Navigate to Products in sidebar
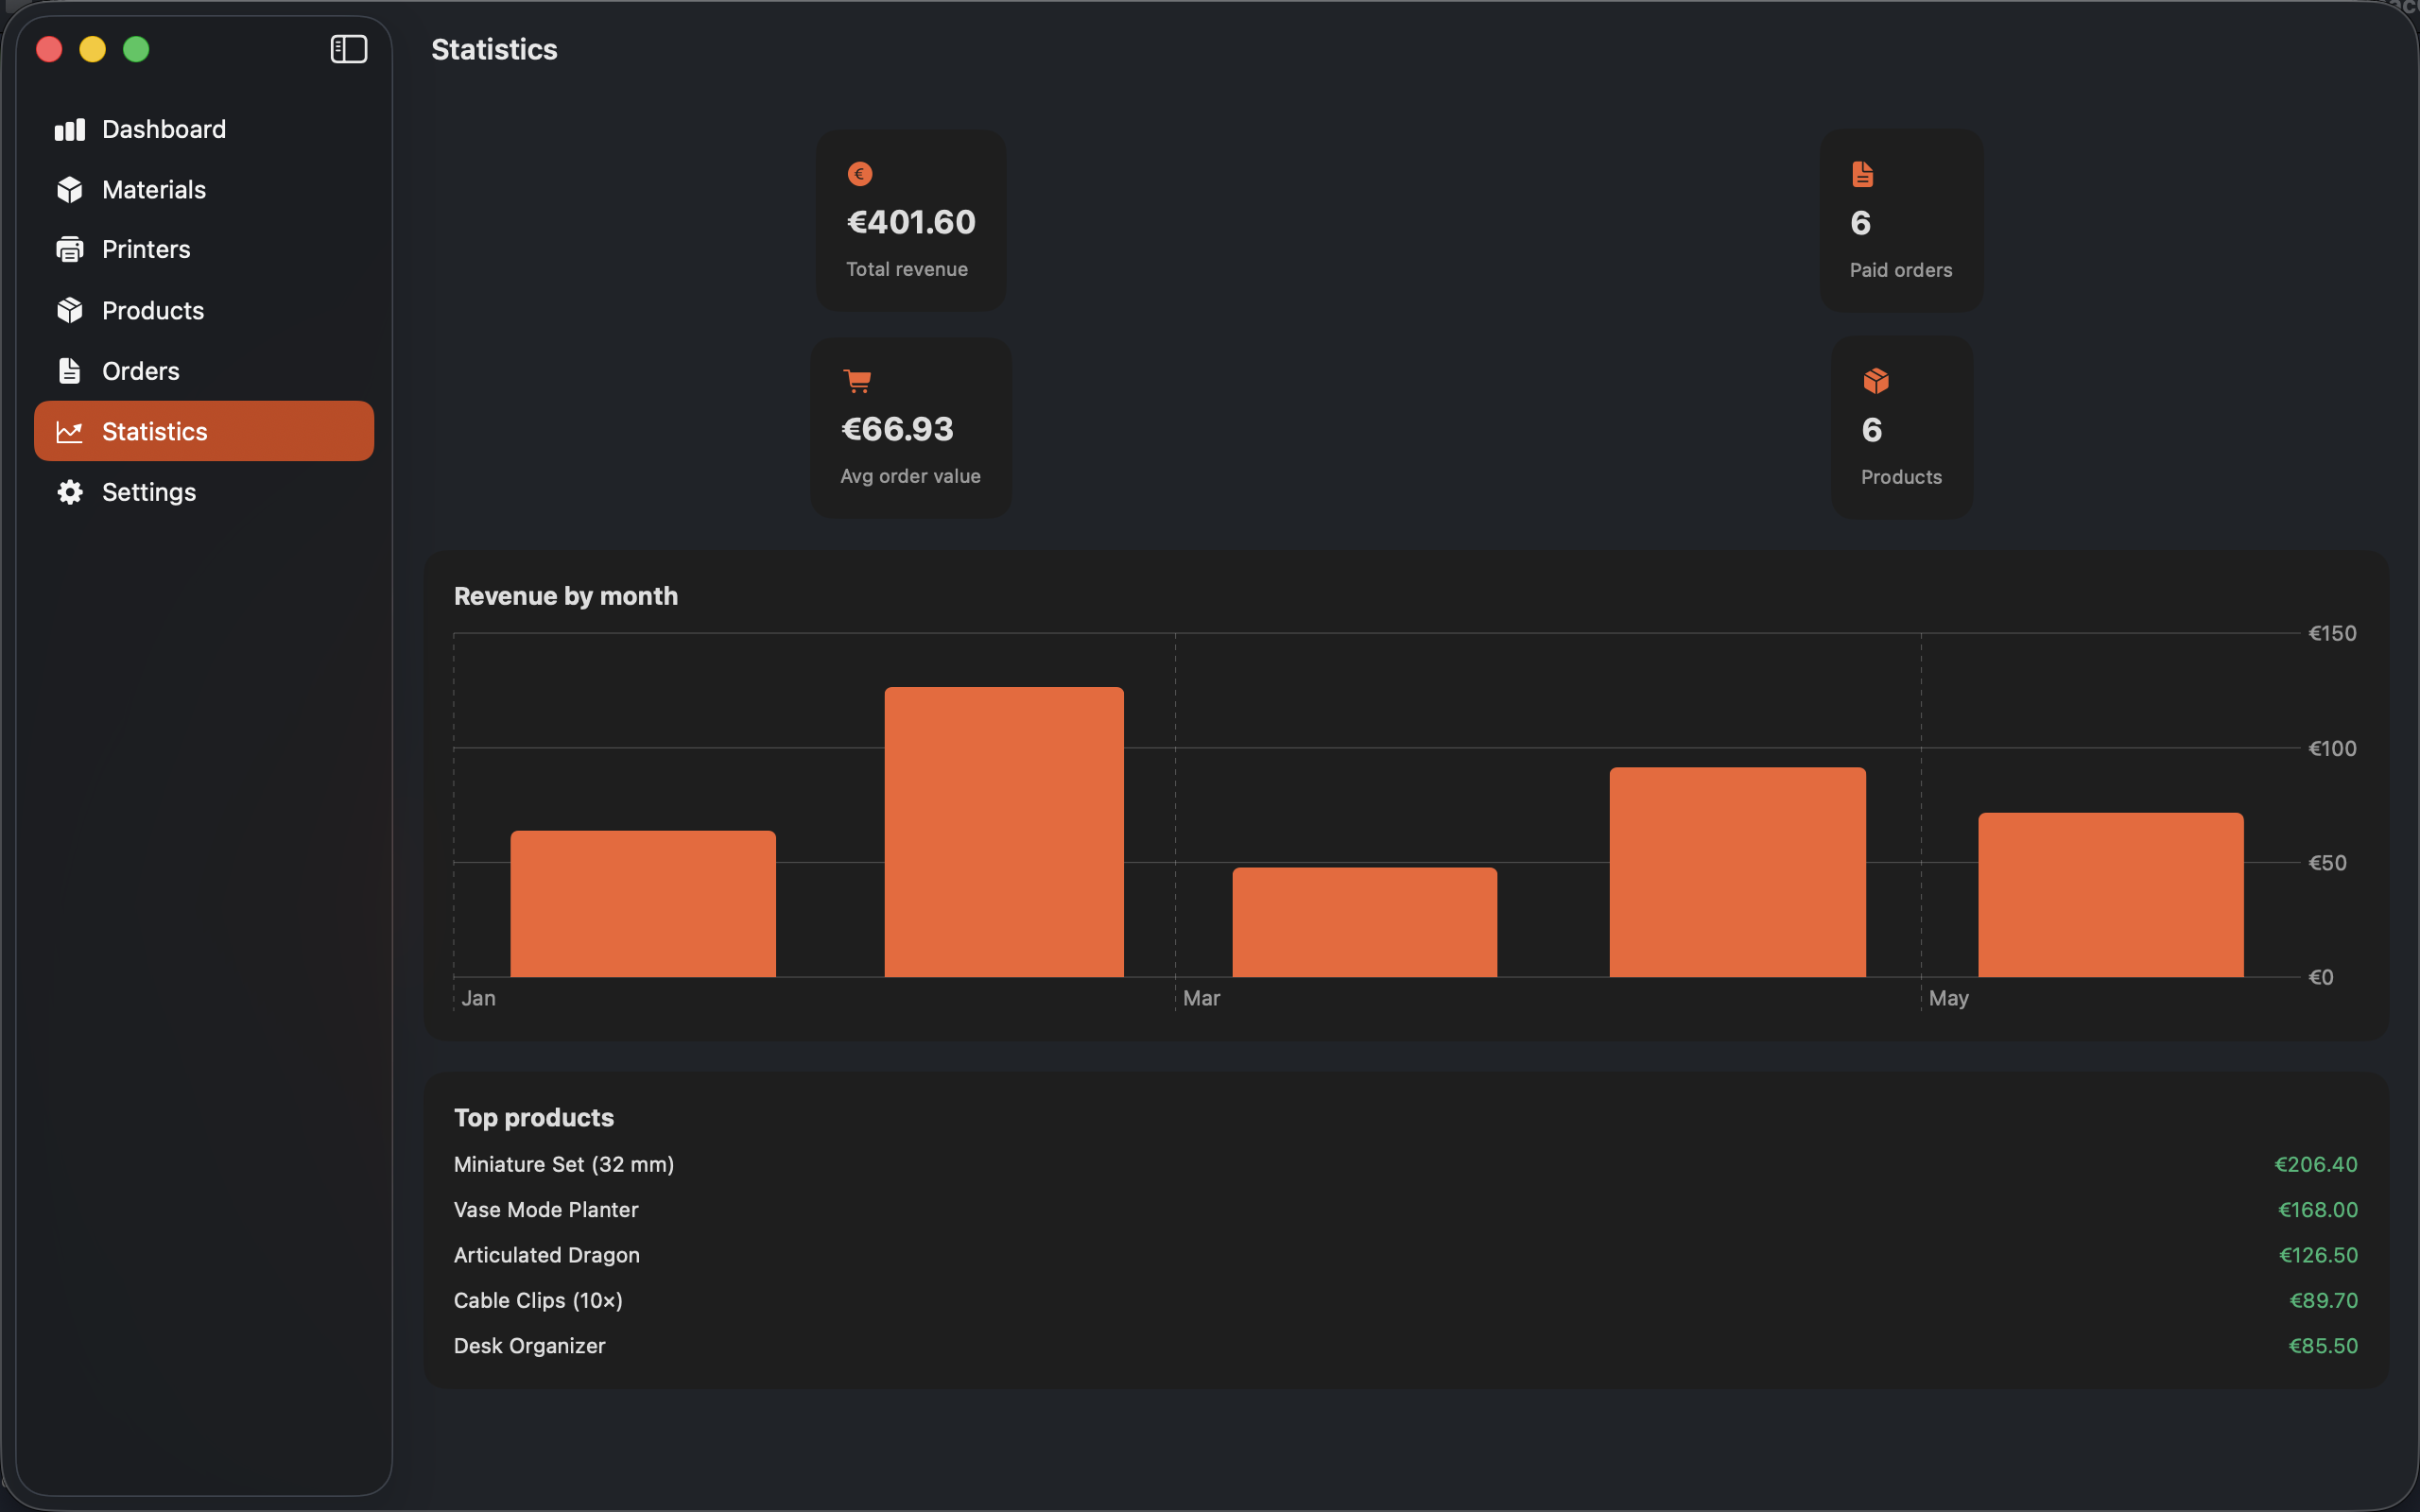 [x=204, y=311]
